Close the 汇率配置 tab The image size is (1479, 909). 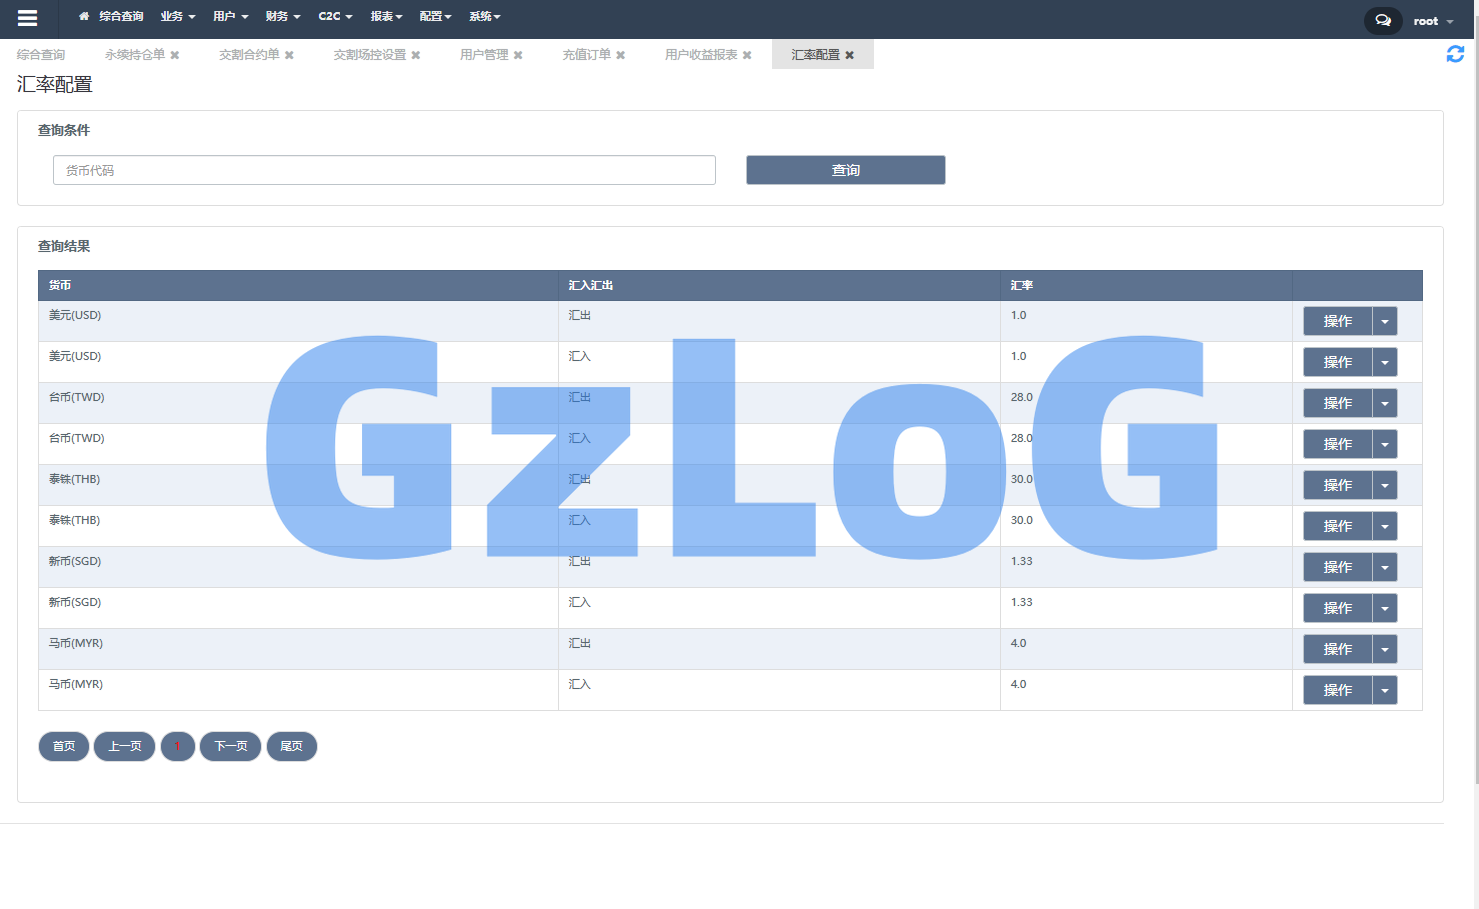(x=849, y=55)
